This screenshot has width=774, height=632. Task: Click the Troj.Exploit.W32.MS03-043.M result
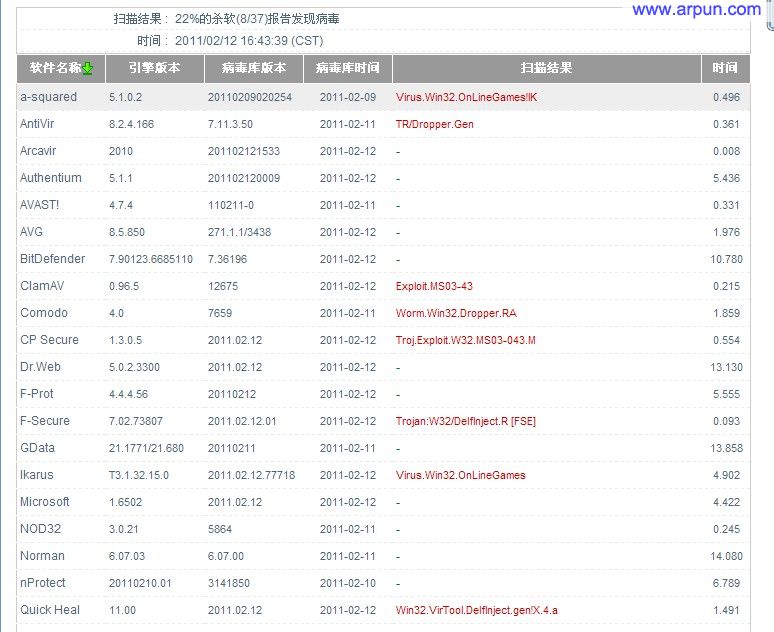click(x=465, y=340)
